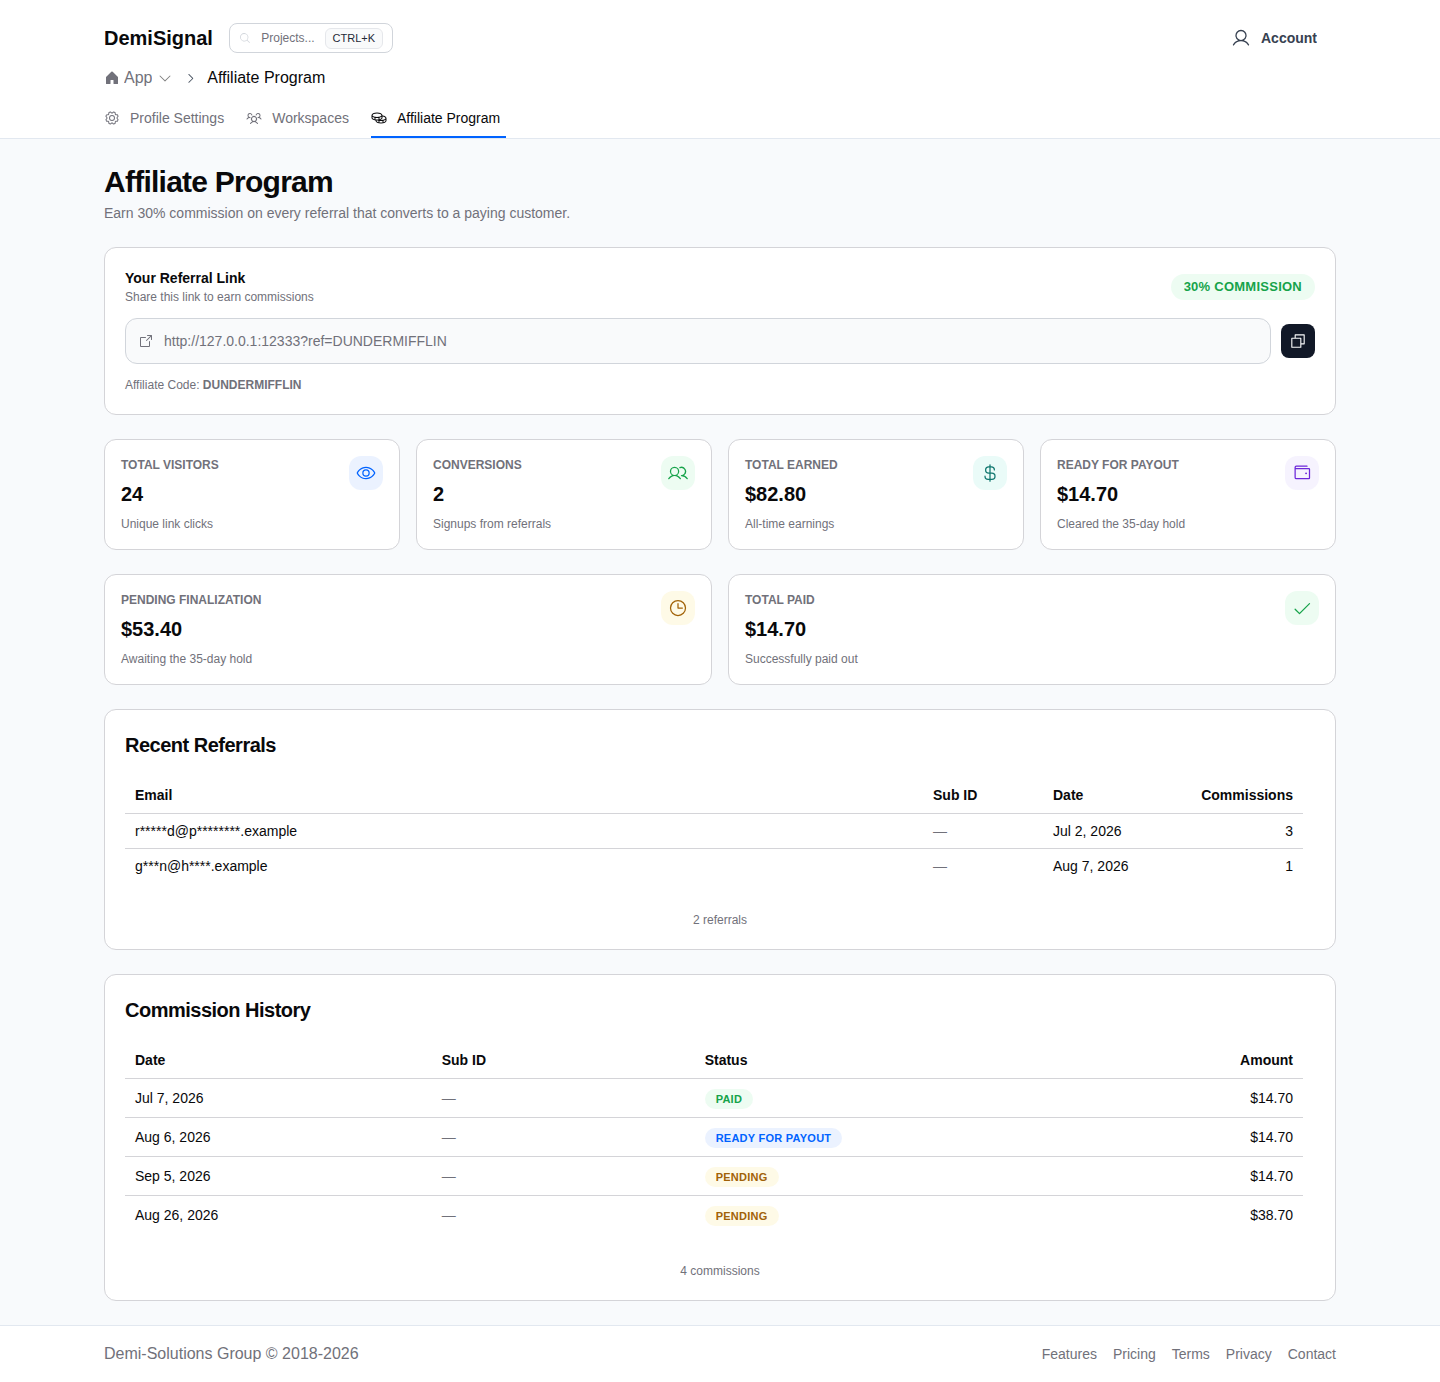
Task: Click the Total Earned dollar icon
Action: coord(990,473)
